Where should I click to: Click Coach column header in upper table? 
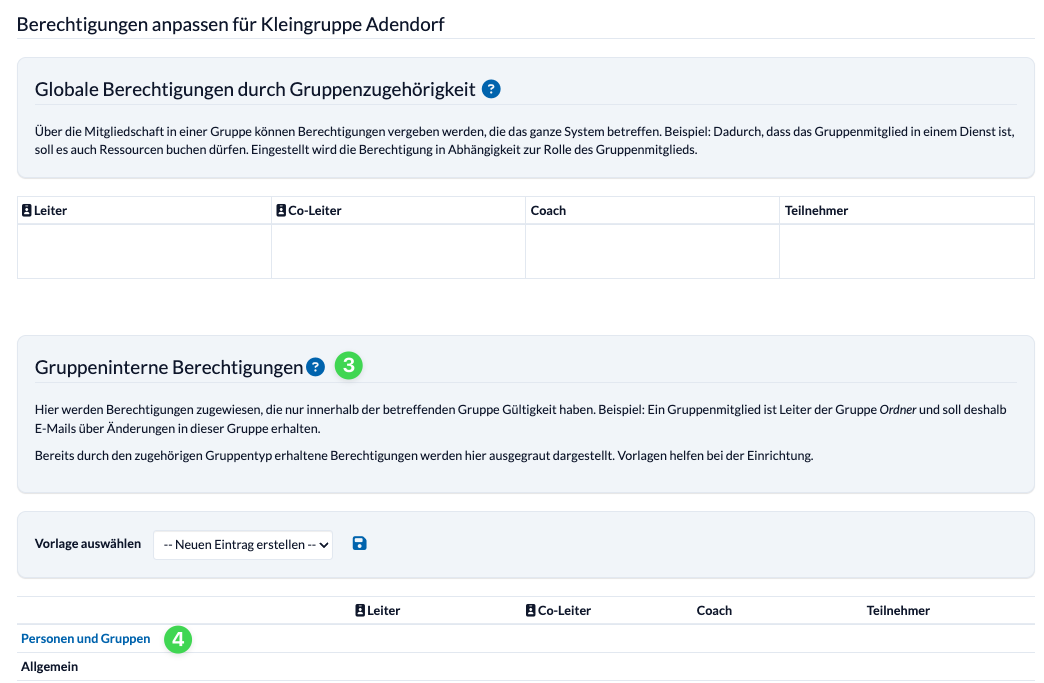(548, 211)
